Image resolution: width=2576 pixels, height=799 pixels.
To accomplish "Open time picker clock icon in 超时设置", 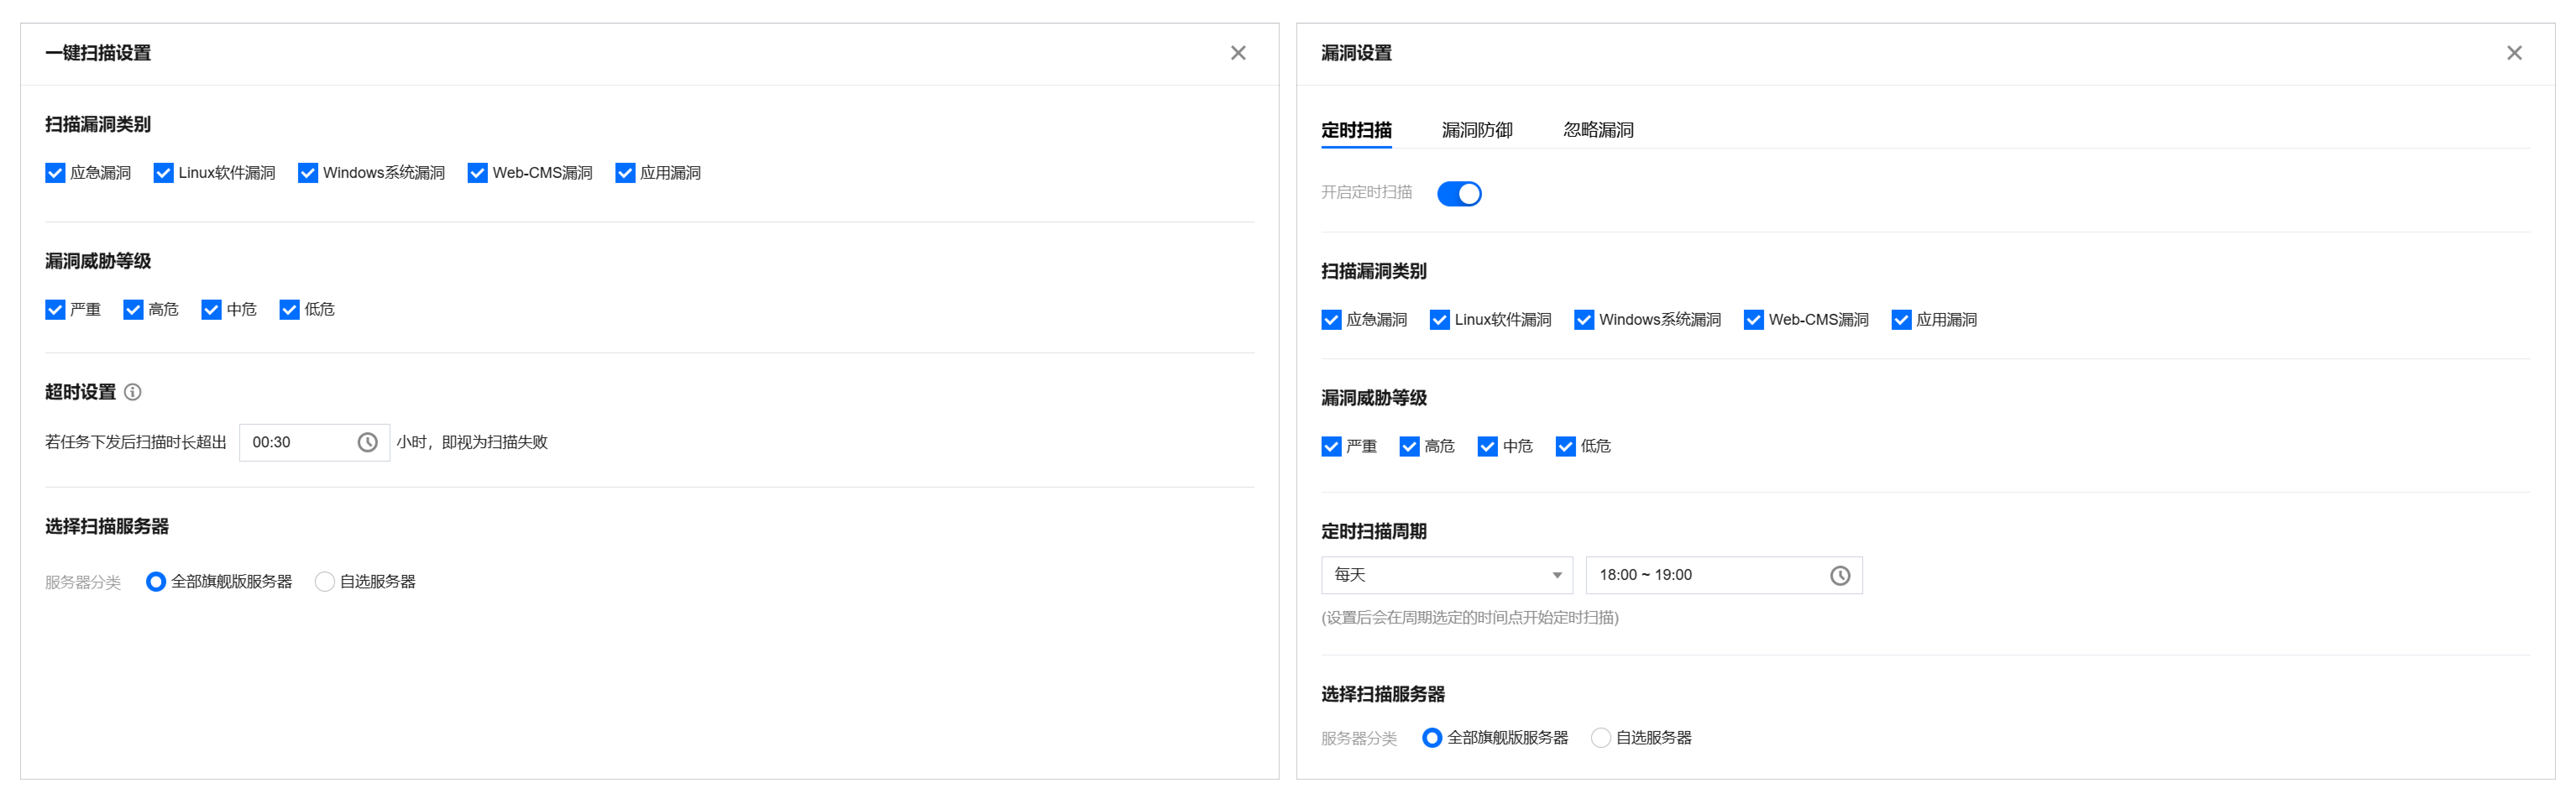I will click(x=368, y=442).
